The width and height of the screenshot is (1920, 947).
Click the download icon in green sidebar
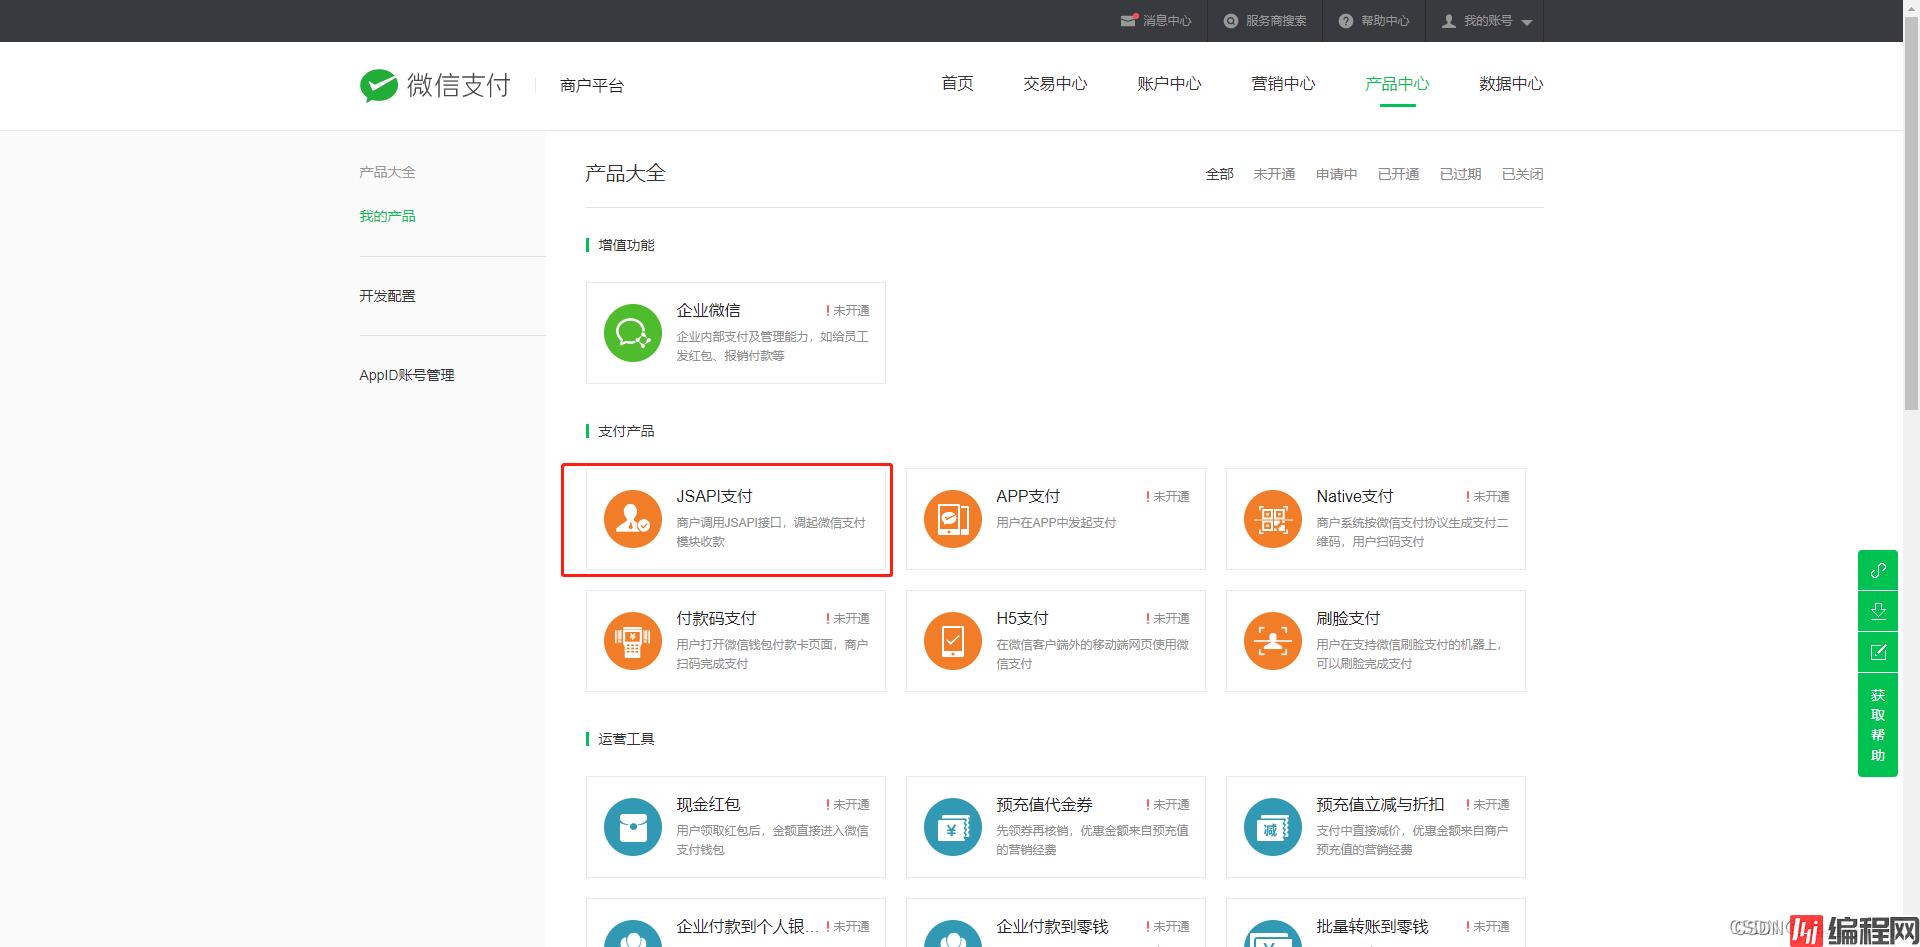pos(1878,611)
